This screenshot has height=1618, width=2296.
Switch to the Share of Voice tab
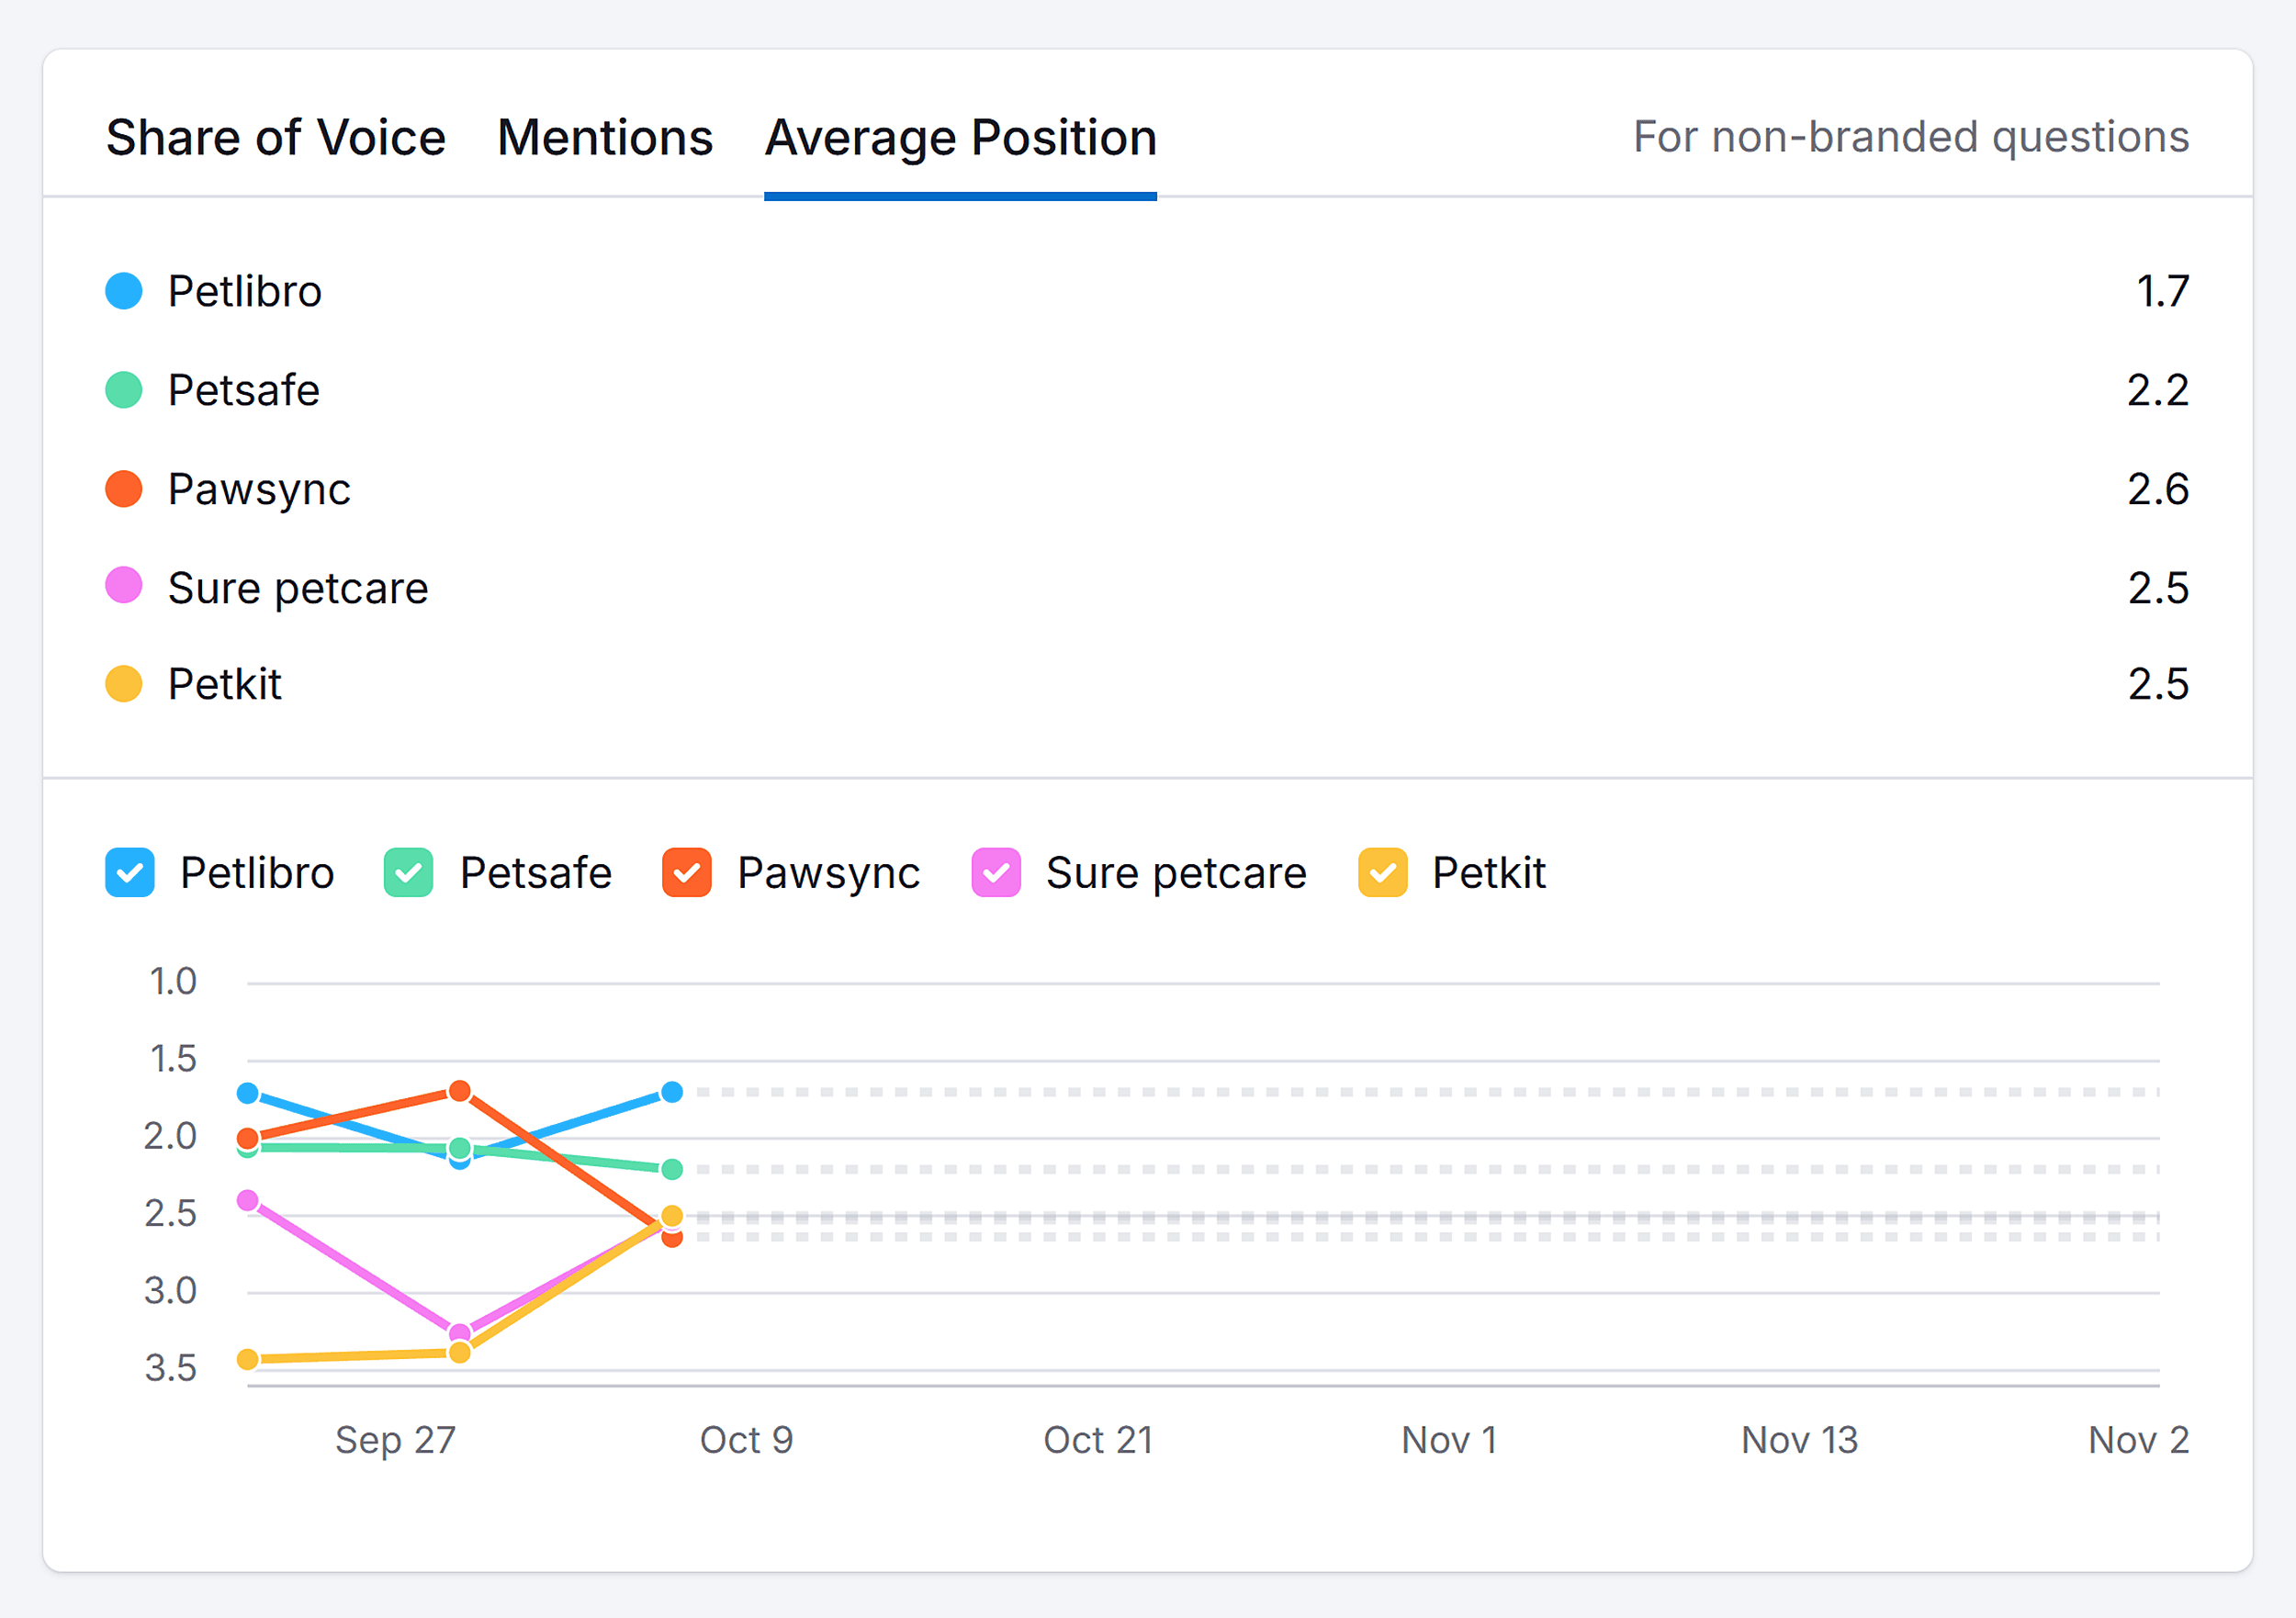pyautogui.click(x=276, y=137)
